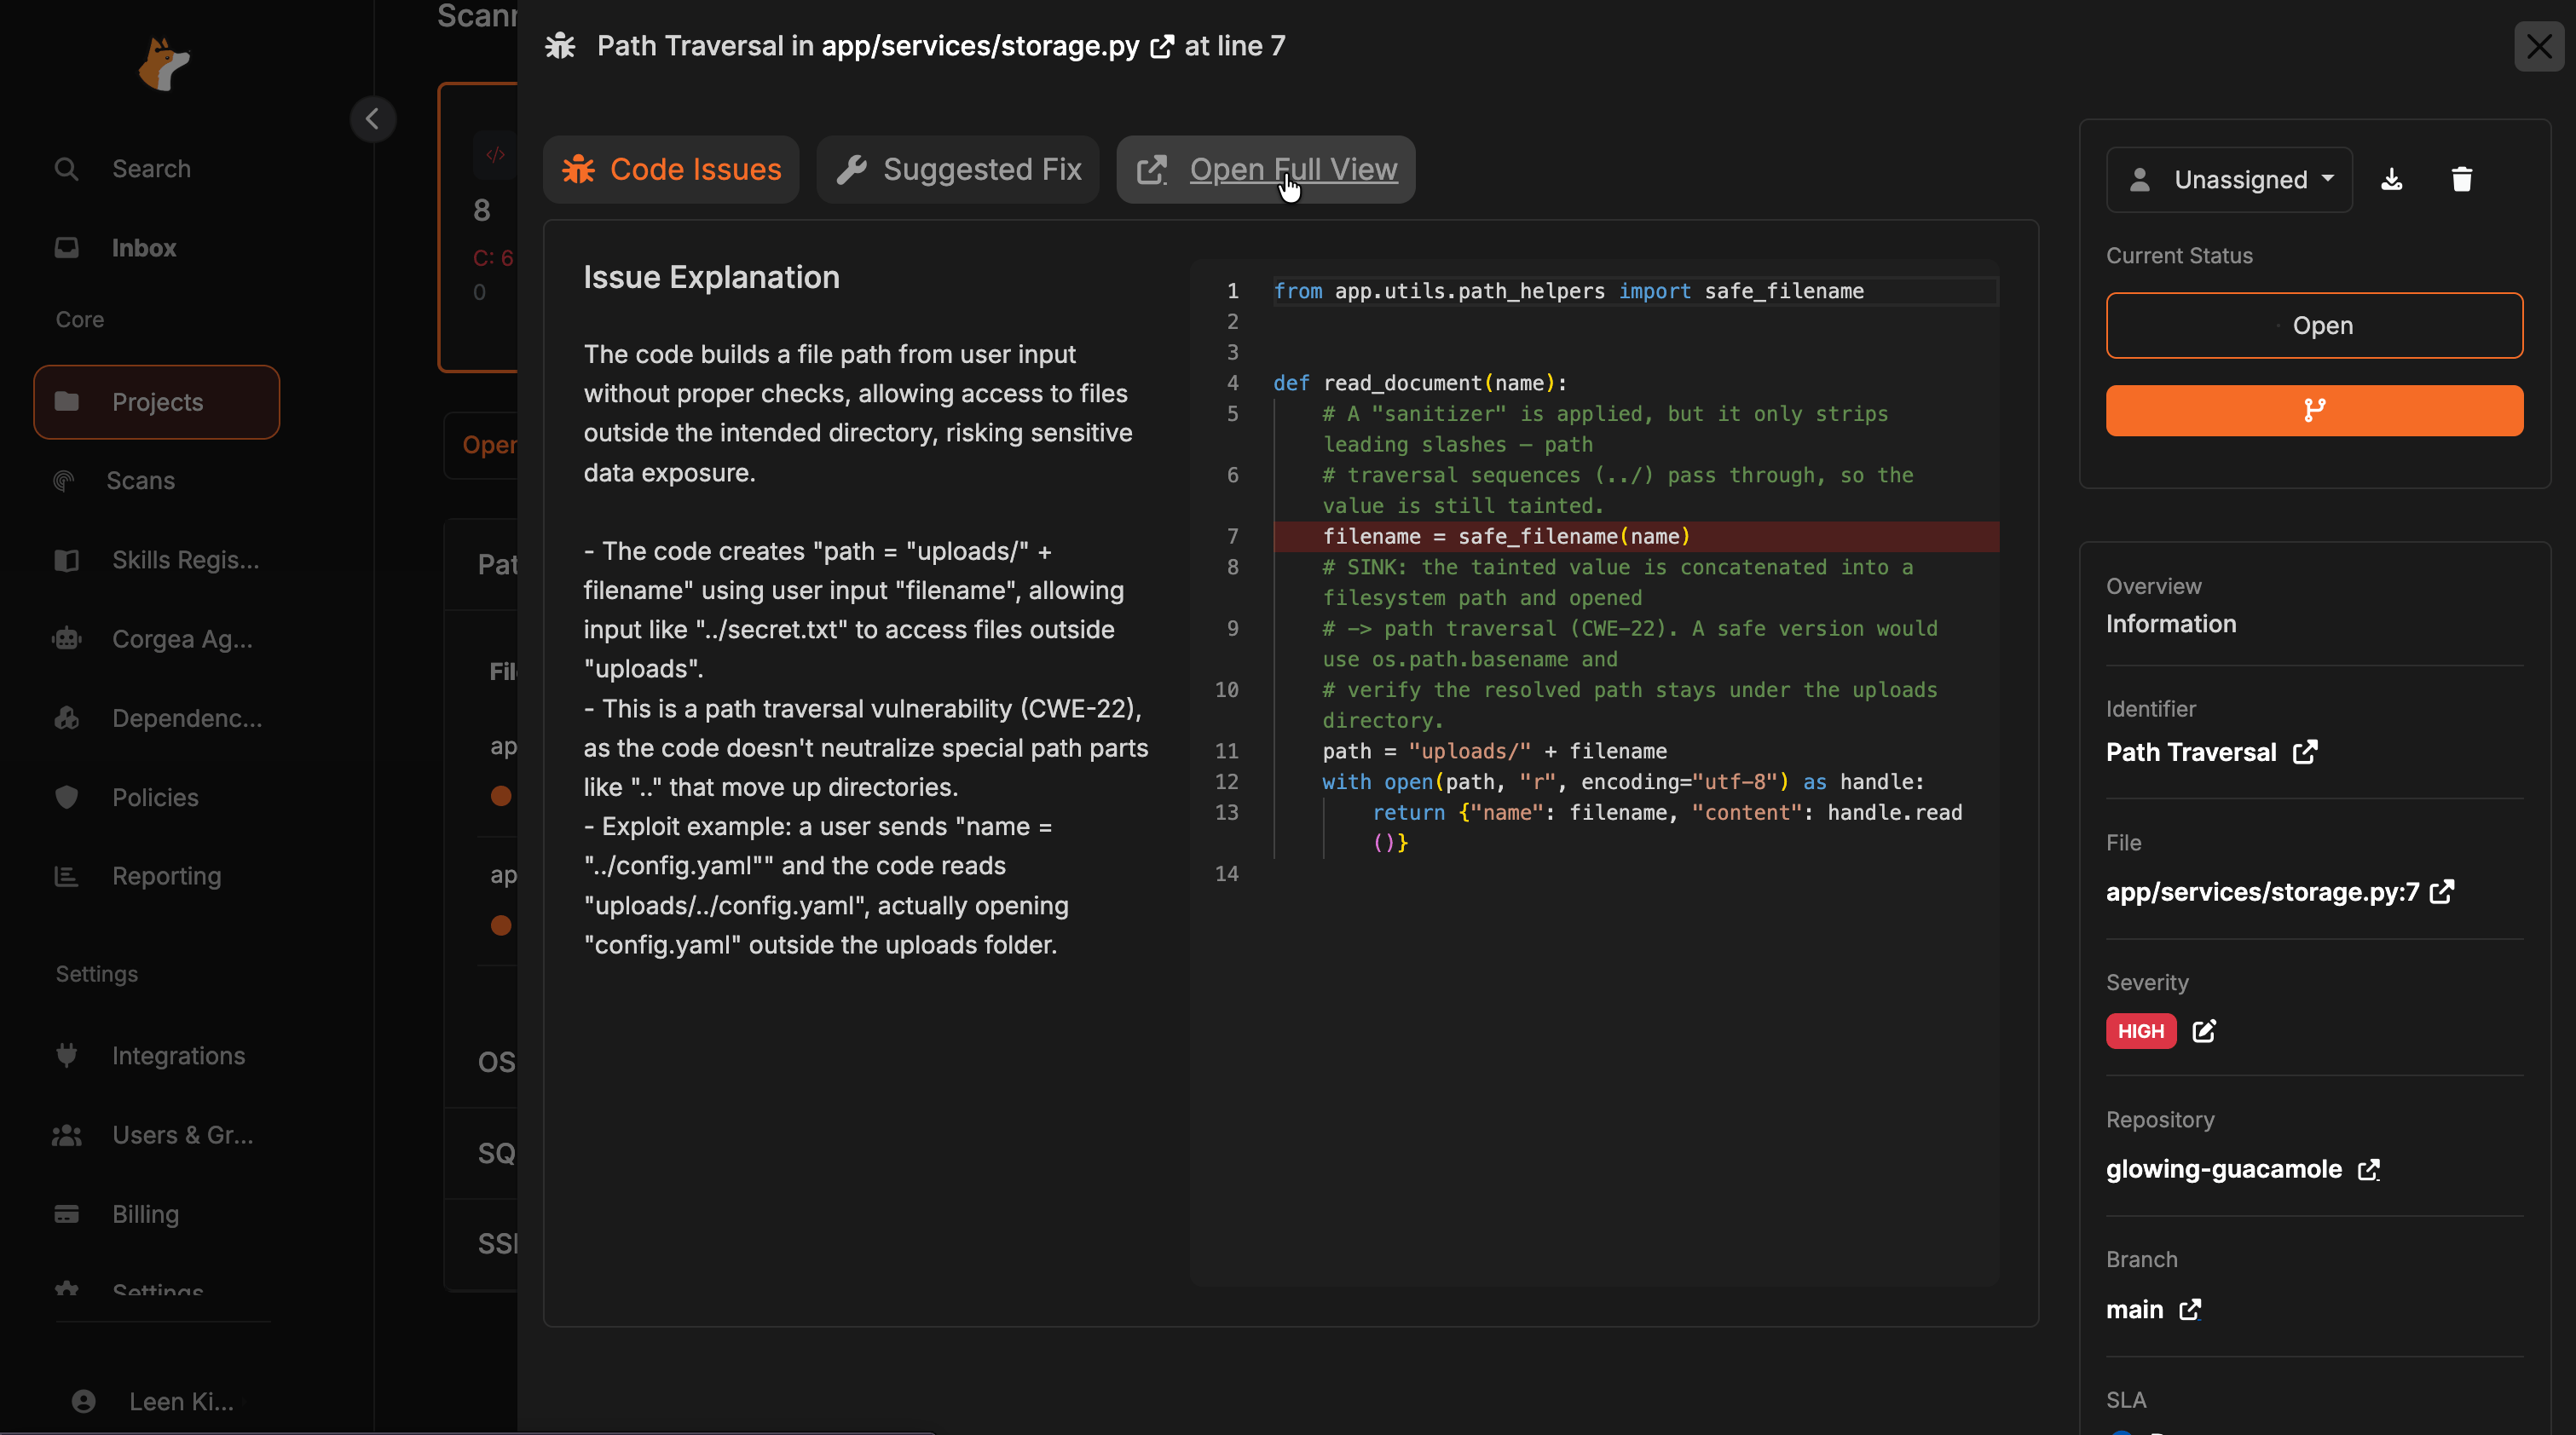
Task: Open Dependencies in the sidebar
Action: 156,718
